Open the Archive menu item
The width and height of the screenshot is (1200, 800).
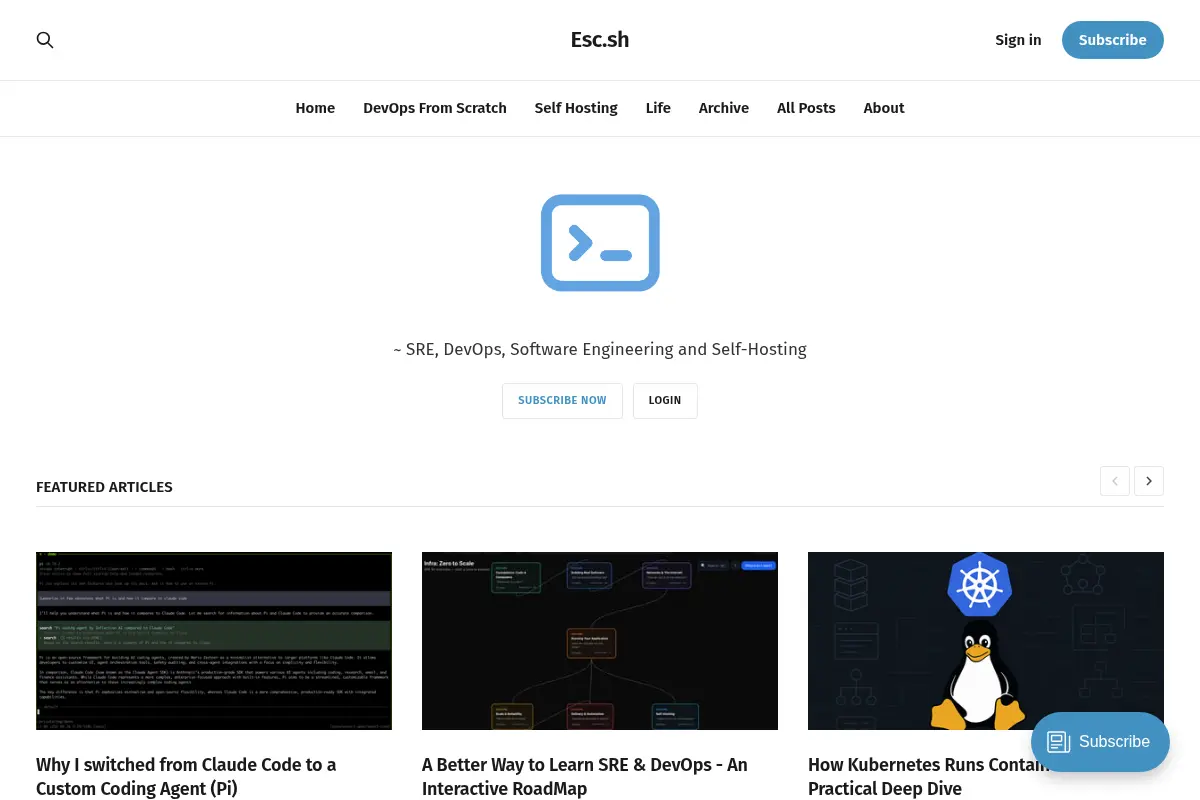point(724,108)
